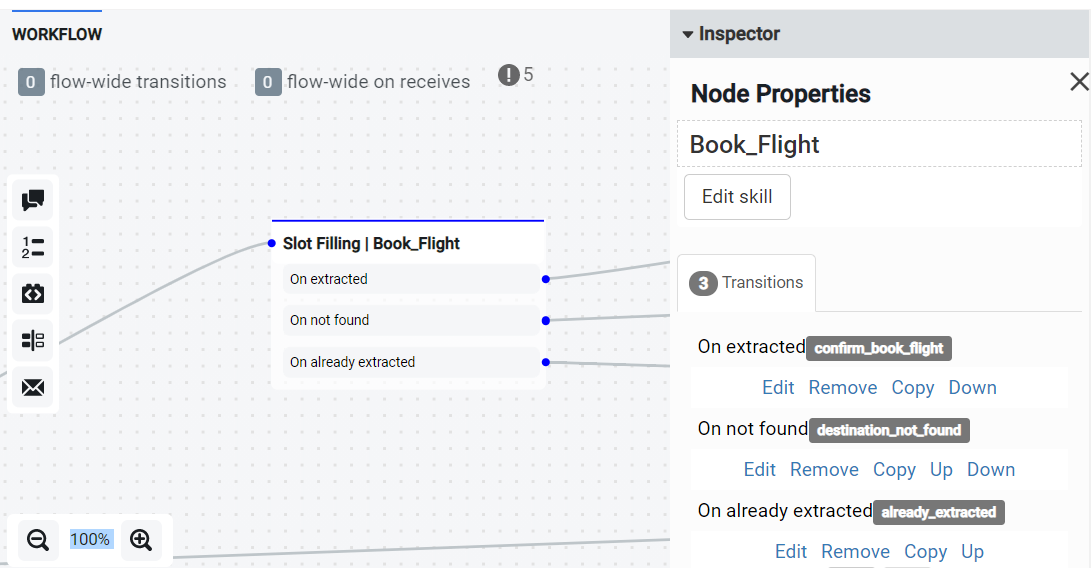Click the chat bubbles icon in left toolbar
Viewport: 1091px width, 568px height.
(x=33, y=201)
